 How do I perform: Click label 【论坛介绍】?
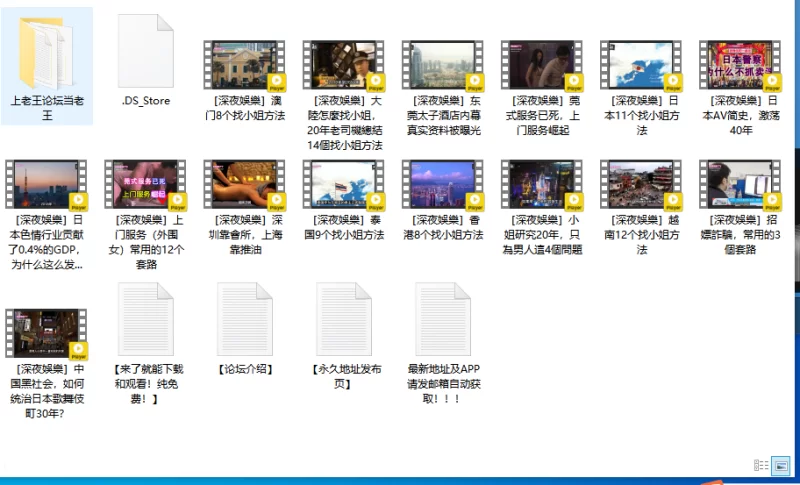pyautogui.click(x=245, y=369)
